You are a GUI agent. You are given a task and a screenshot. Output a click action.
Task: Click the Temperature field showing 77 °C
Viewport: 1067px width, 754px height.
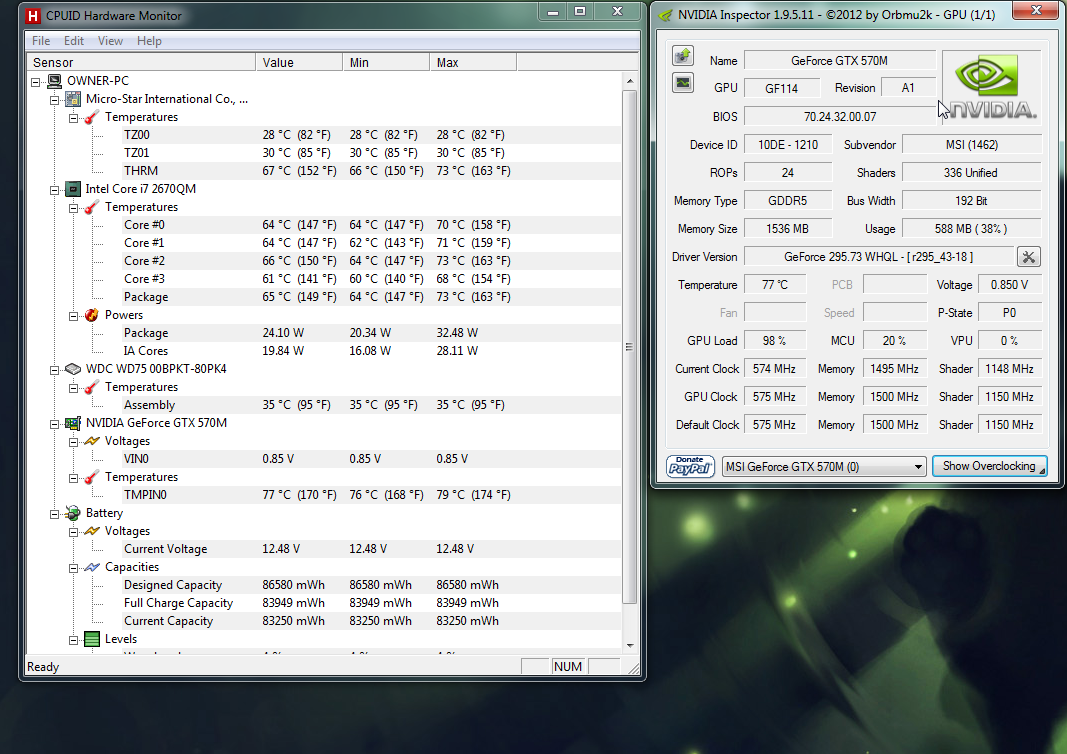(x=774, y=285)
